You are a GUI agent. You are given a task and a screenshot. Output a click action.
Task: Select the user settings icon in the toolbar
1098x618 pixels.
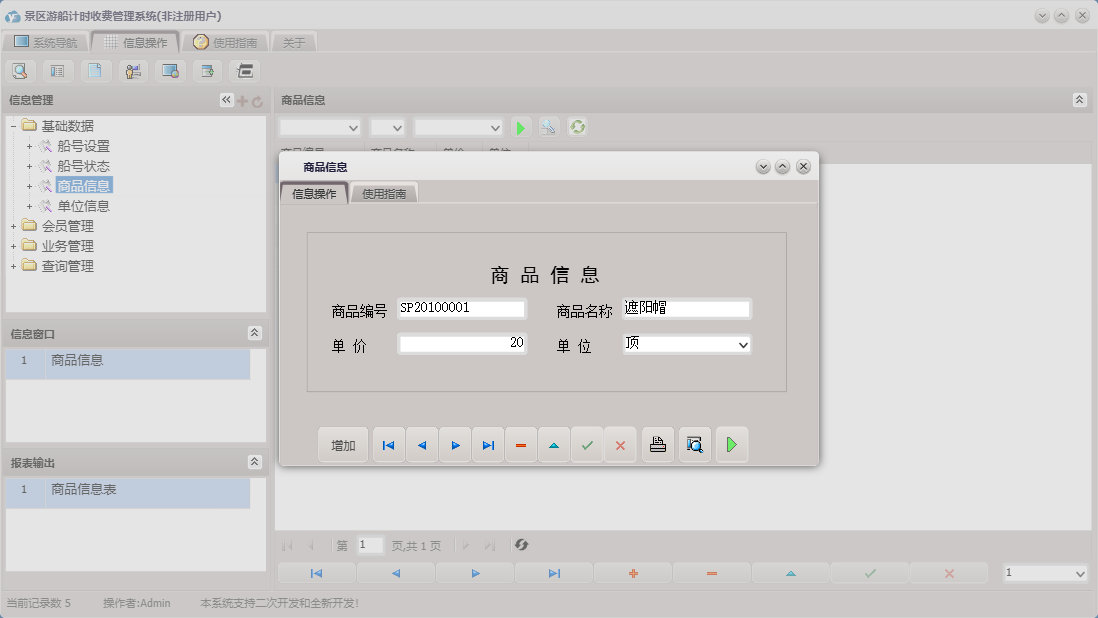click(132, 70)
